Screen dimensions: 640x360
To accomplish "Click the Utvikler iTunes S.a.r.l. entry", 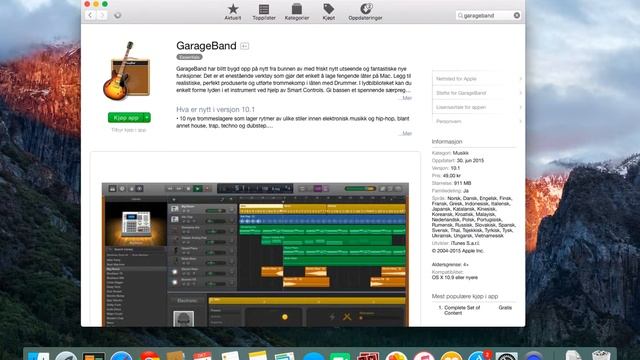I will click(x=456, y=243).
